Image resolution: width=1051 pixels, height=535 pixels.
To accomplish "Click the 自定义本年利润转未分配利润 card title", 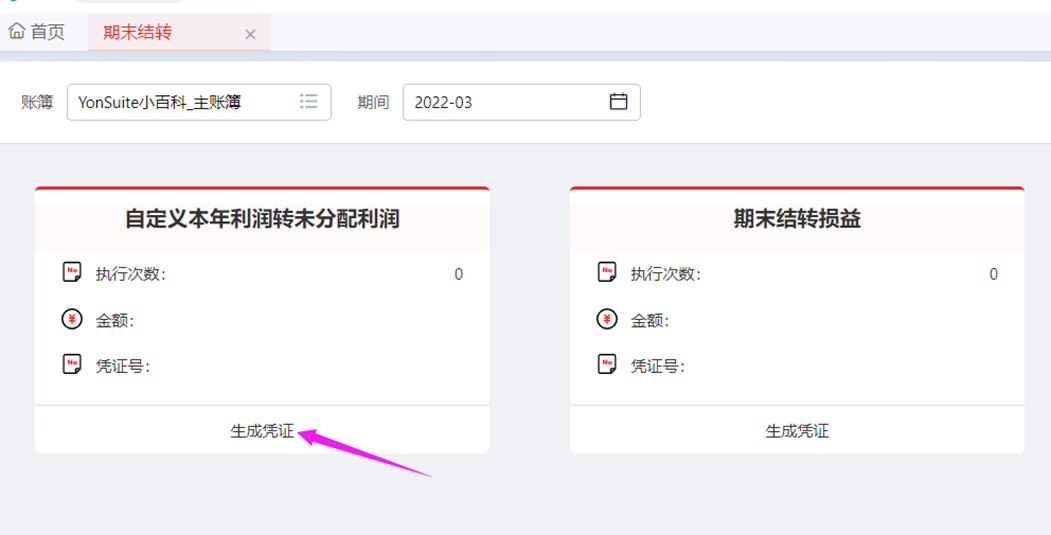I will 262,219.
